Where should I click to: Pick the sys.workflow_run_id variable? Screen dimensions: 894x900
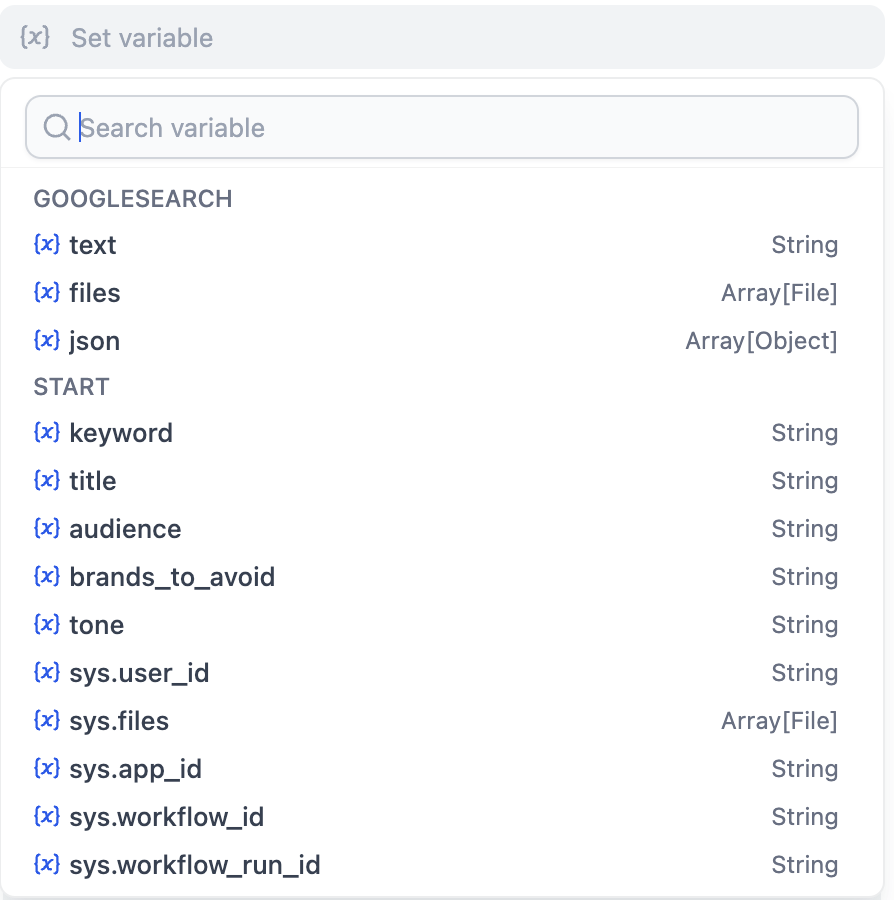(x=194, y=864)
